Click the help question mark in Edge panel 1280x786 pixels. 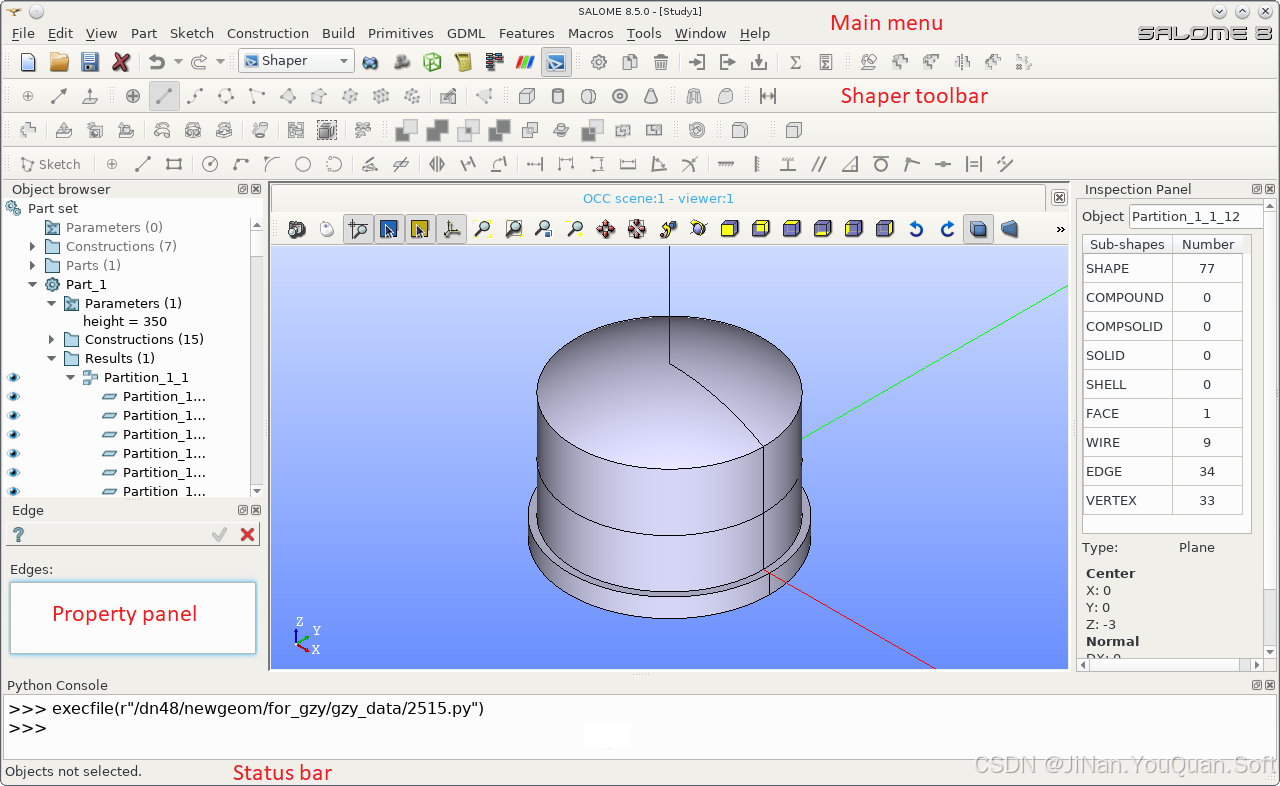tap(18, 535)
